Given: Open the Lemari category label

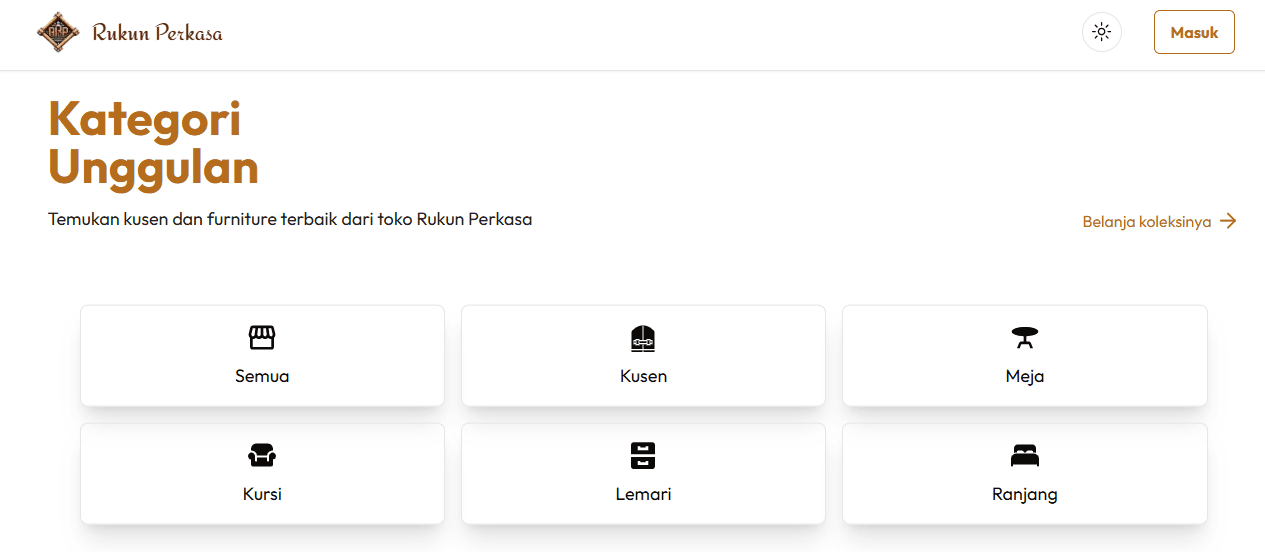Looking at the screenshot, I should coord(643,494).
